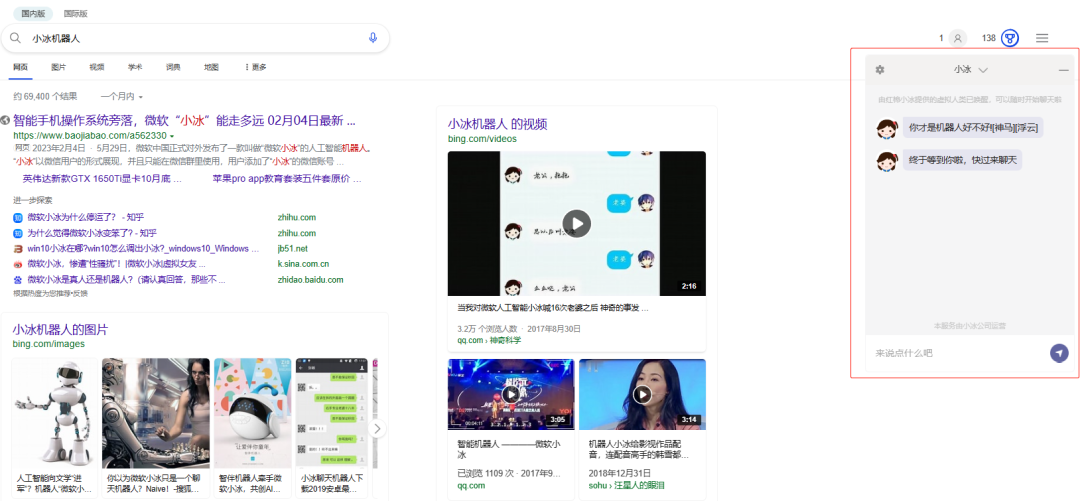Open 英伟达新款GTX 1650Ti sublink

102,179
